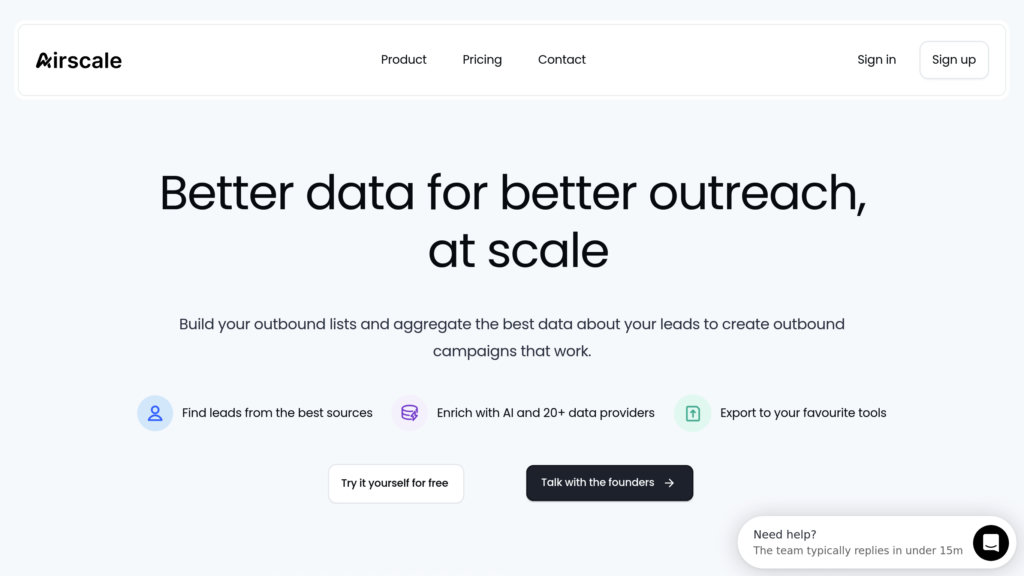Click the green export upload icon
Screen dimensions: 1024x576
[x=692, y=413]
